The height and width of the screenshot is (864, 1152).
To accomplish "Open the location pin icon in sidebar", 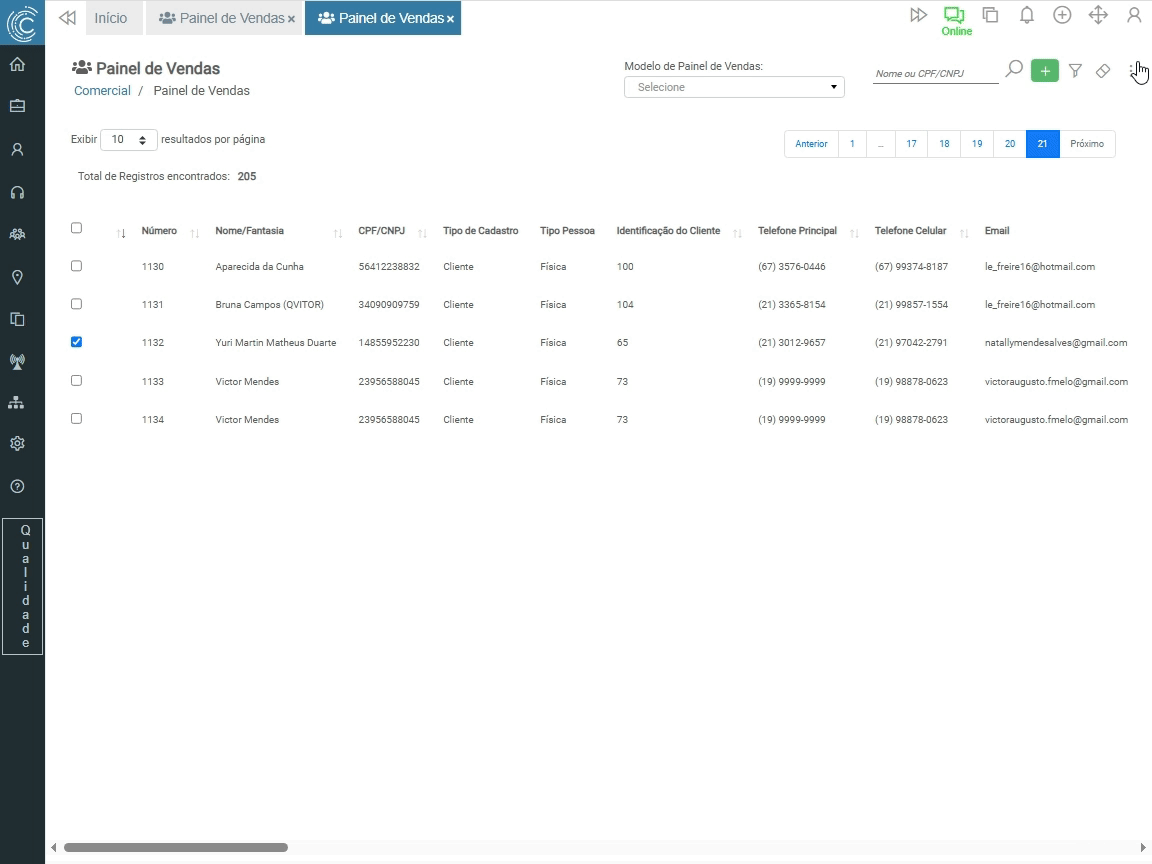I will click(x=17, y=277).
